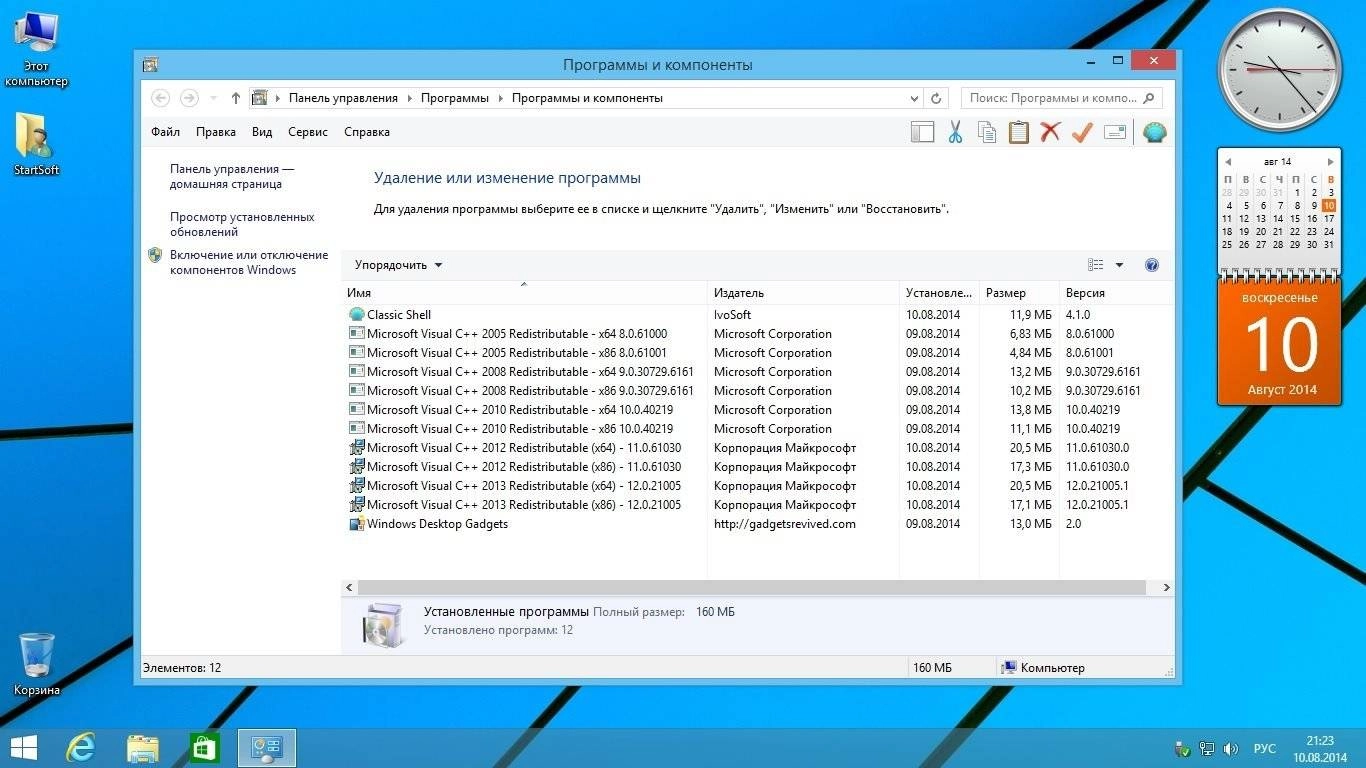This screenshot has width=1366, height=768.
Task: Open the address bar history dropdown
Action: click(914, 98)
